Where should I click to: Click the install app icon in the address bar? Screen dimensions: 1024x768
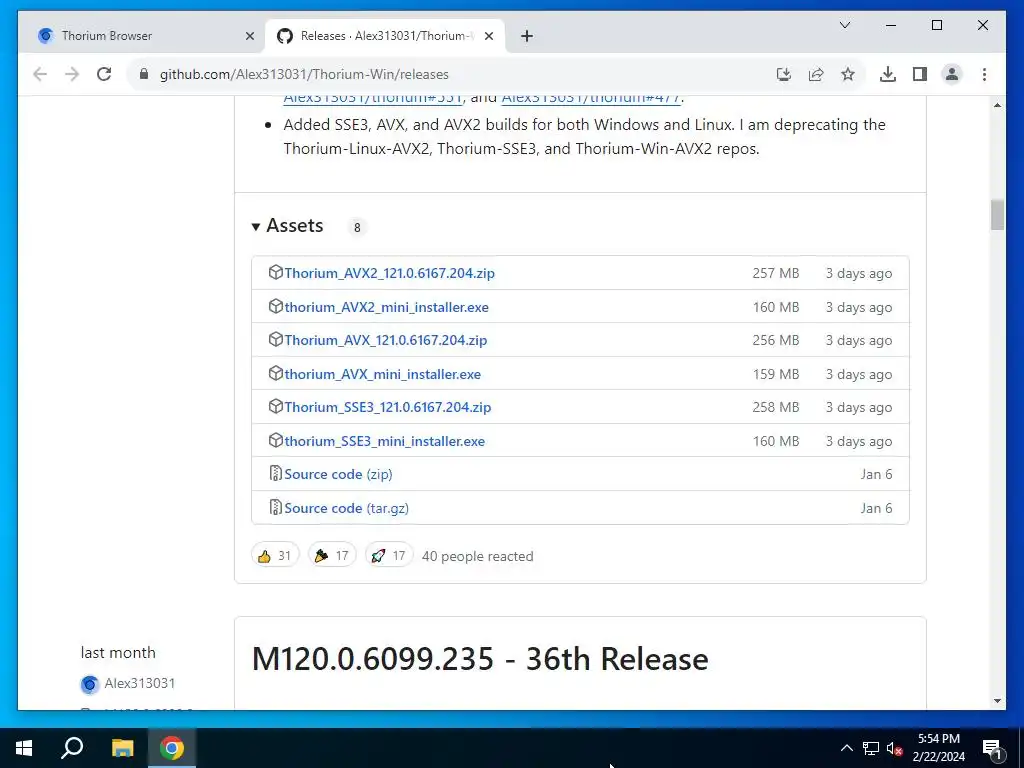[x=784, y=74]
